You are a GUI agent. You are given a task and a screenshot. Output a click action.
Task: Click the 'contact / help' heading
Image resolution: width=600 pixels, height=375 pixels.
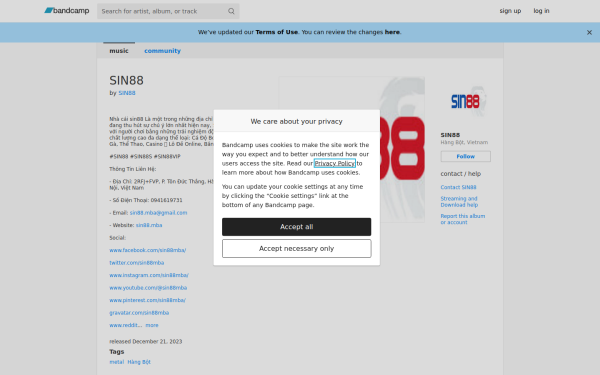[461, 174]
